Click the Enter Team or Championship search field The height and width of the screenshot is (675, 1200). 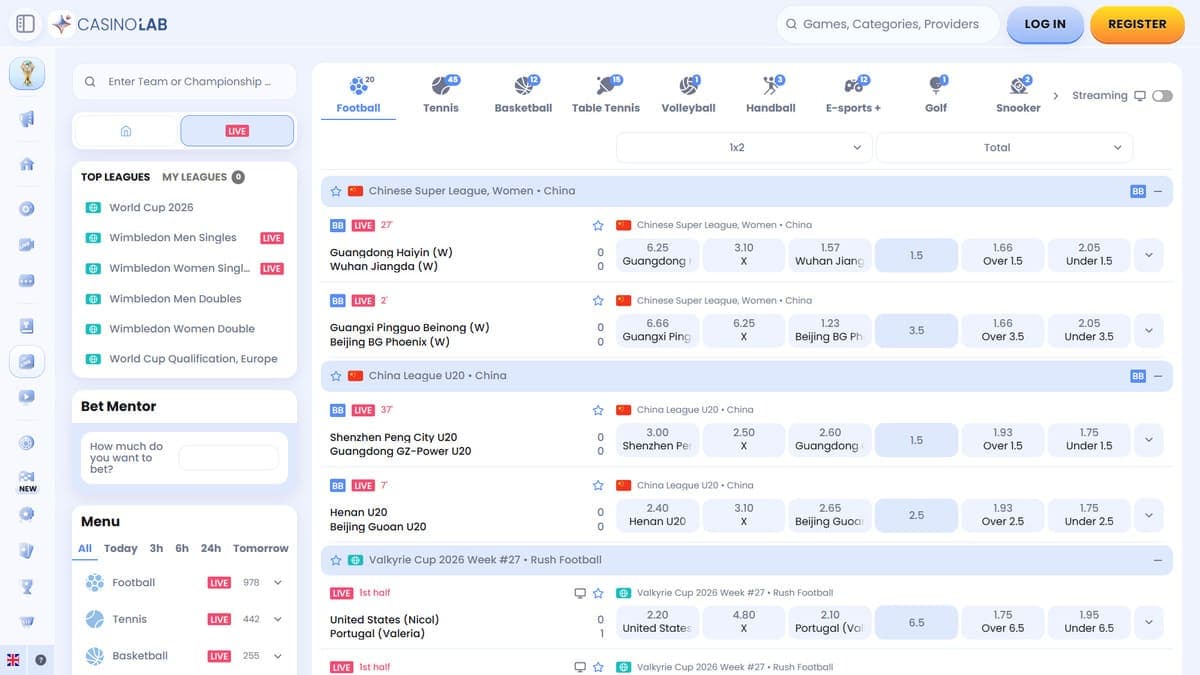185,82
